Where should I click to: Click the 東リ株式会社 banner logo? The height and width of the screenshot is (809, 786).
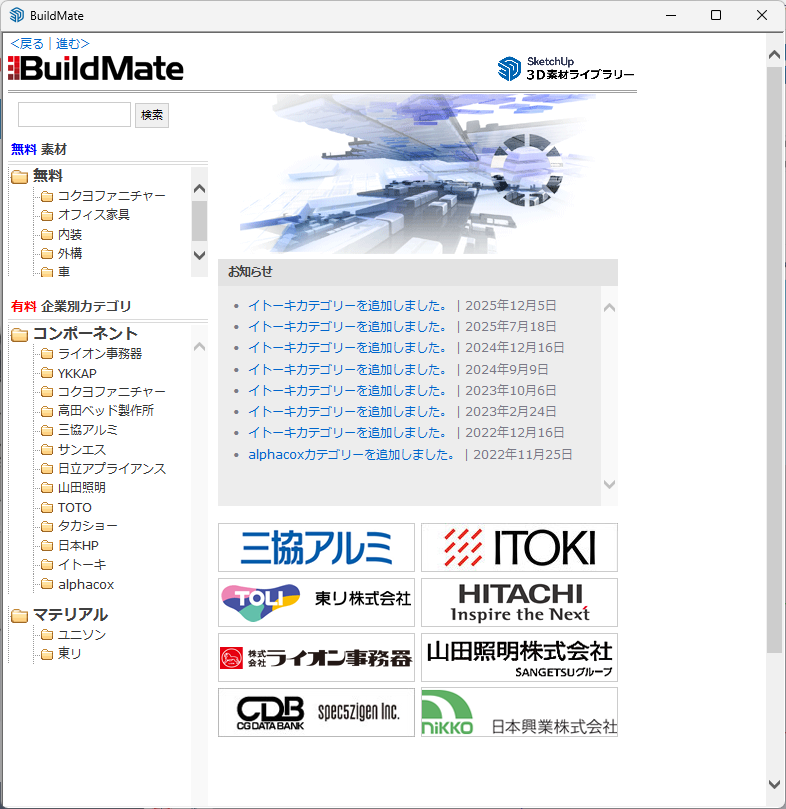point(316,602)
